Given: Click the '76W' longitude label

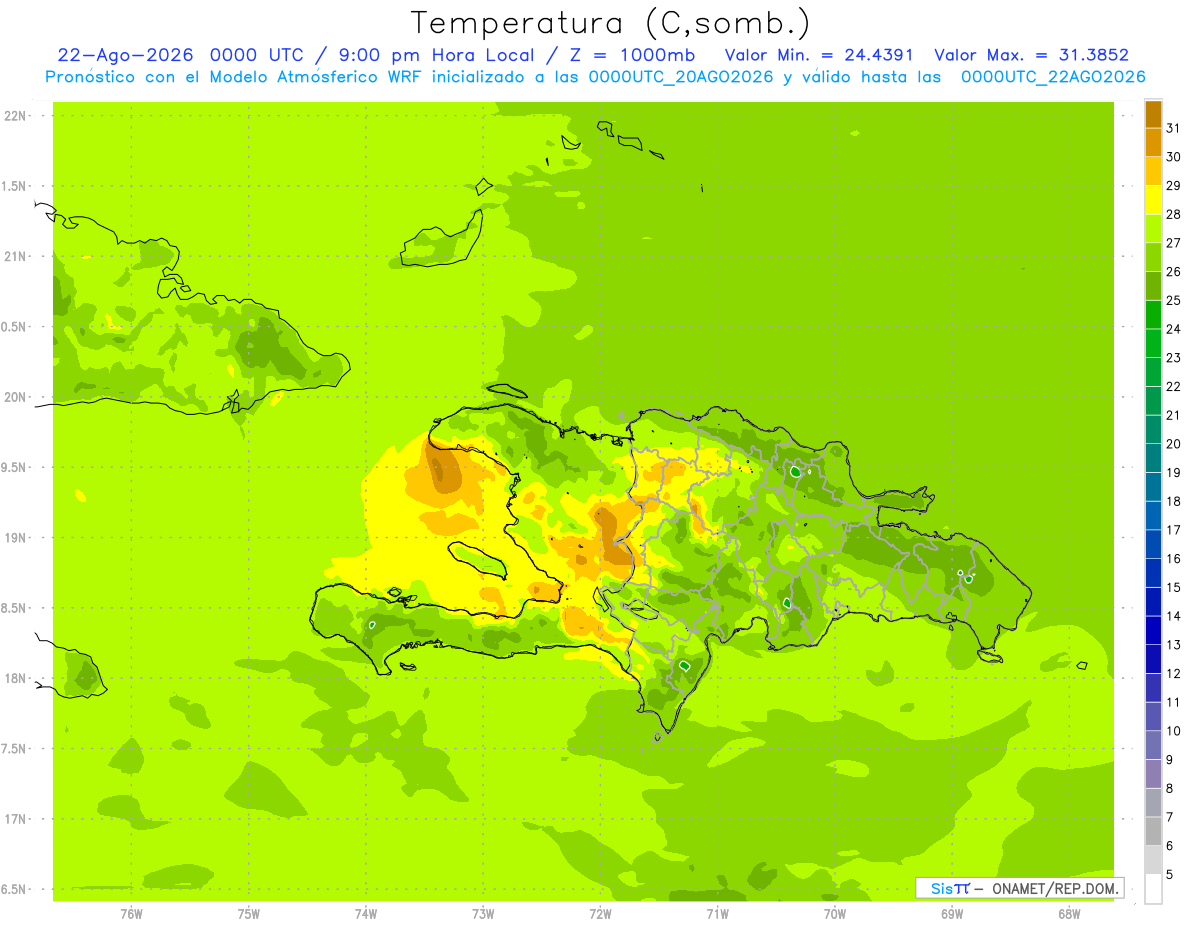Looking at the screenshot, I should 131,914.
